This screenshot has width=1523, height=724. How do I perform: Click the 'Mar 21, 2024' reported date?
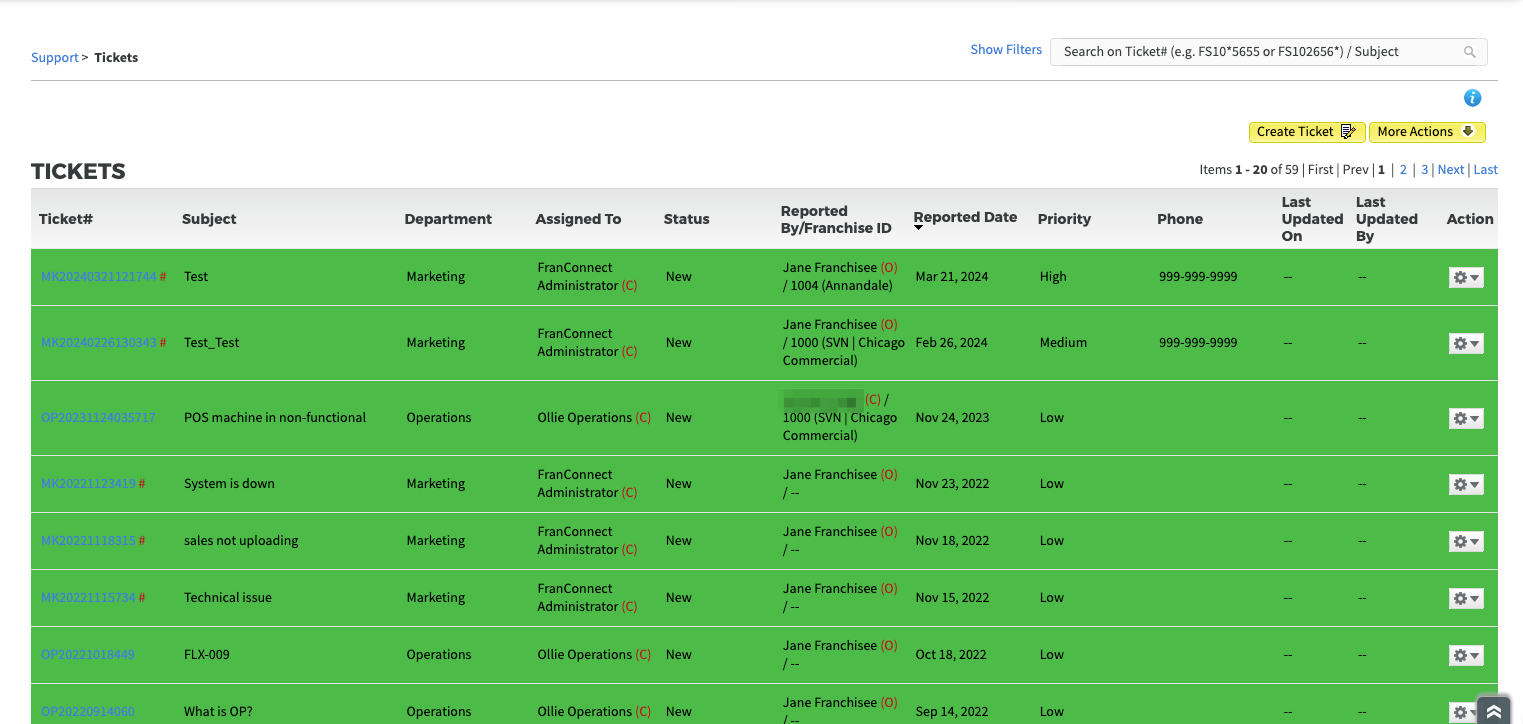click(x=952, y=276)
